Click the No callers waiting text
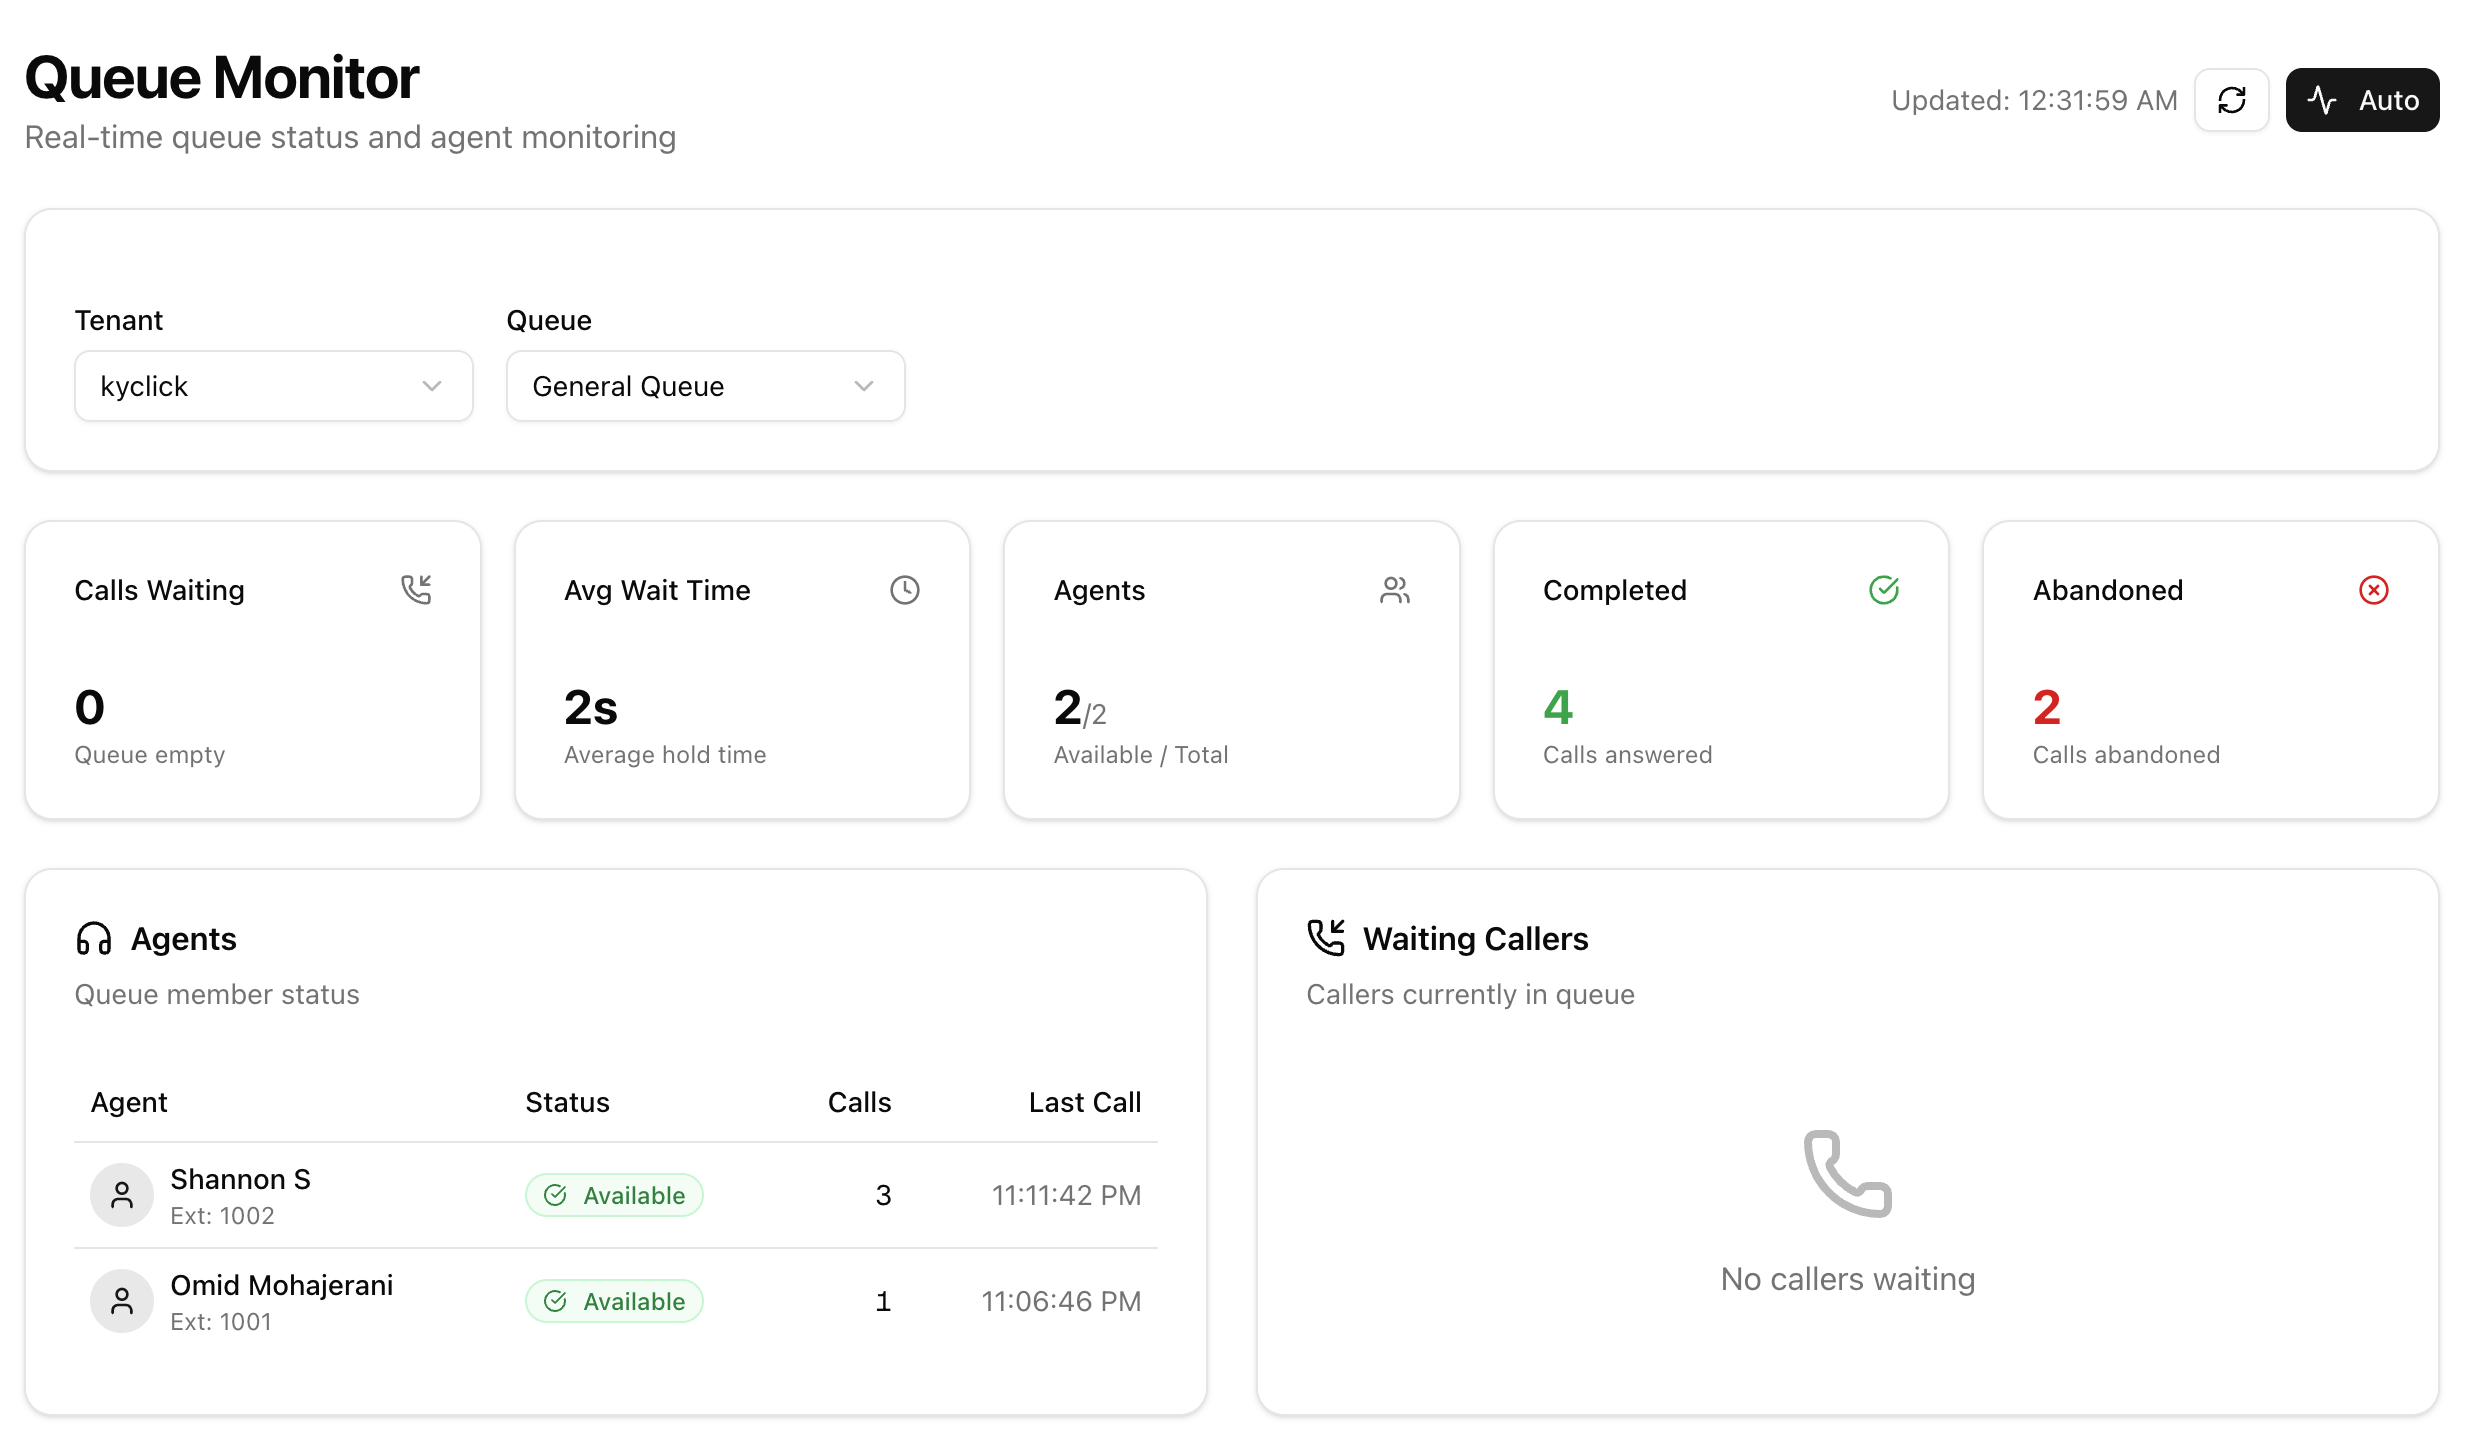The image size is (2476, 1442). click(1846, 1278)
